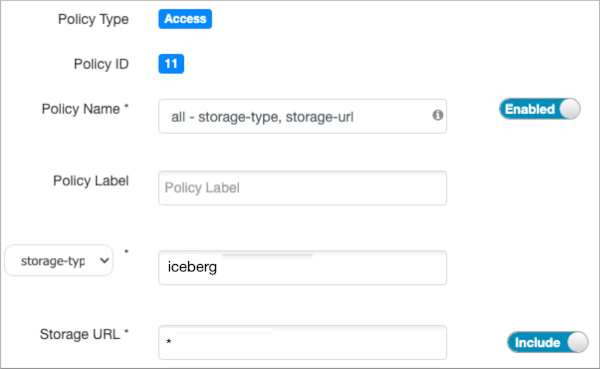Select the iceberg value text
Screen dimensions: 600x369
coord(192,267)
